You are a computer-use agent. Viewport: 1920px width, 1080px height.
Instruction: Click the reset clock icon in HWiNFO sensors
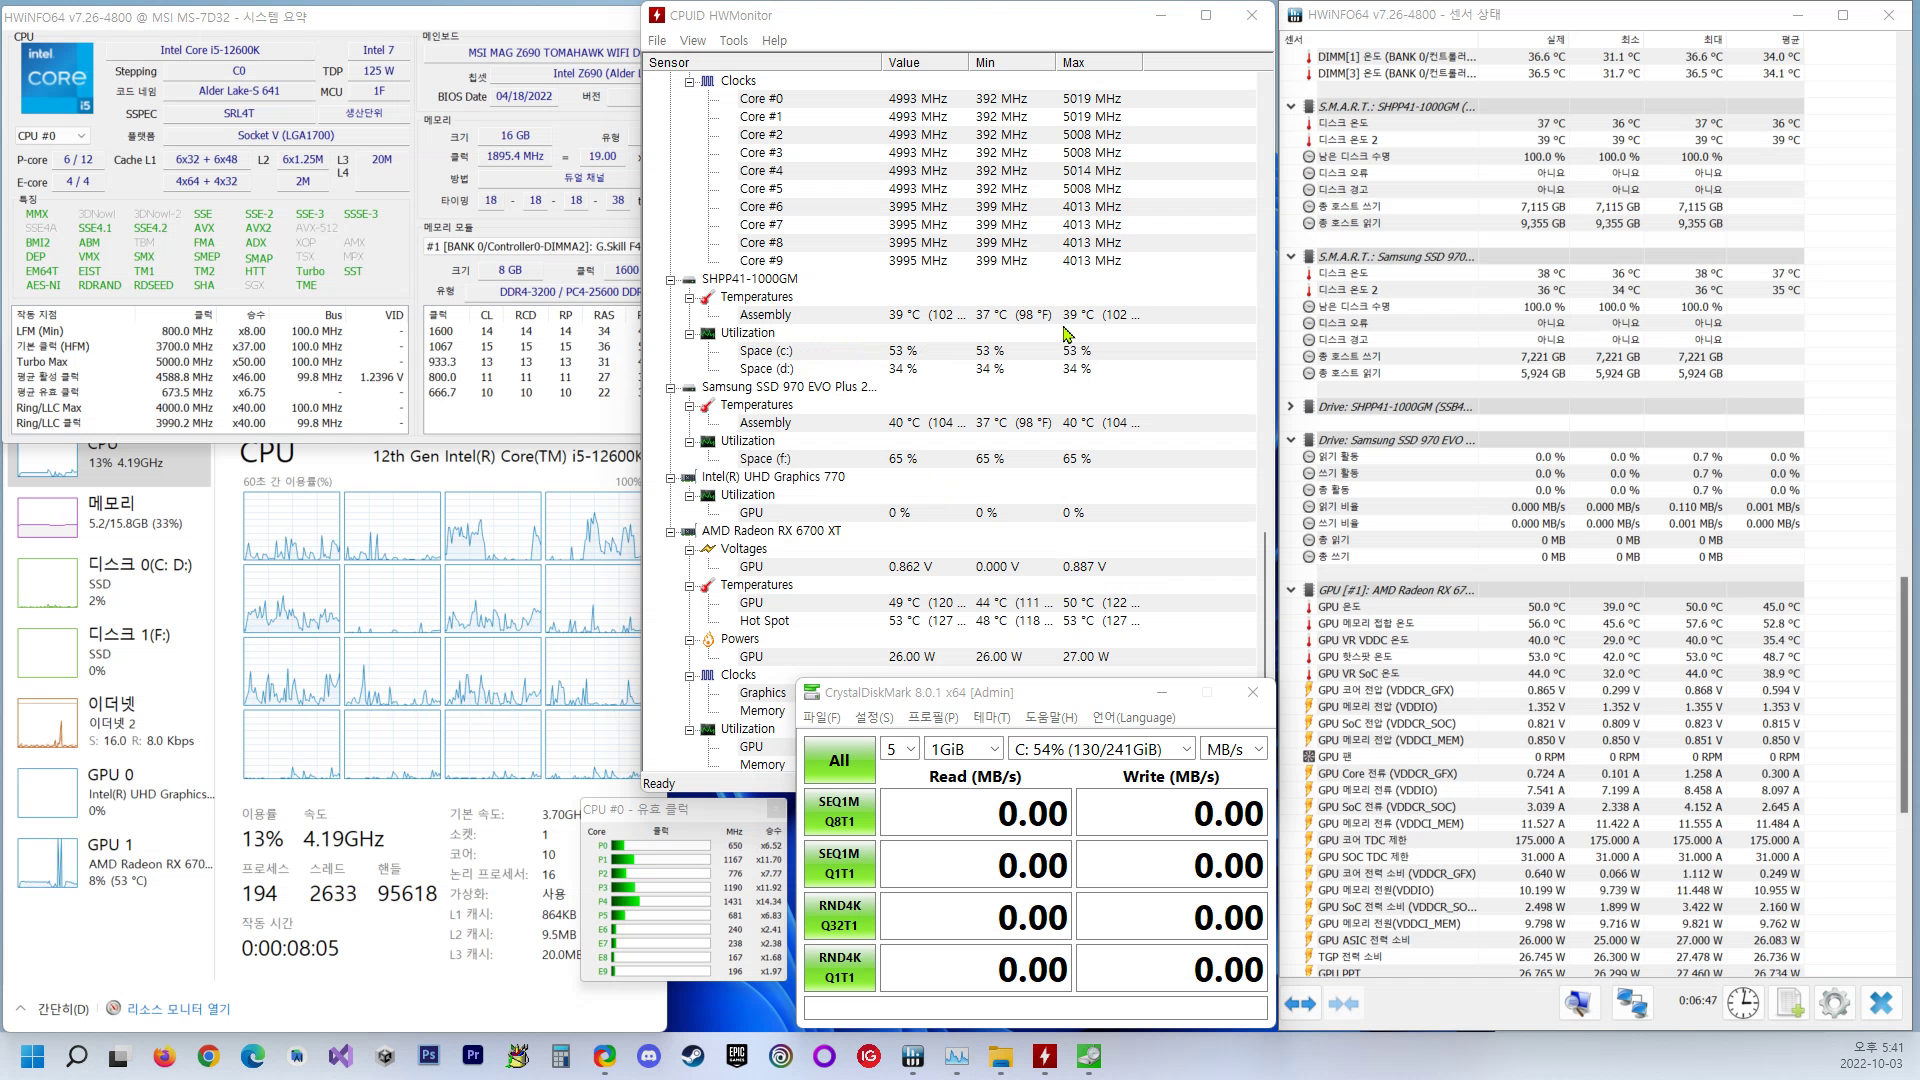click(x=1743, y=1003)
